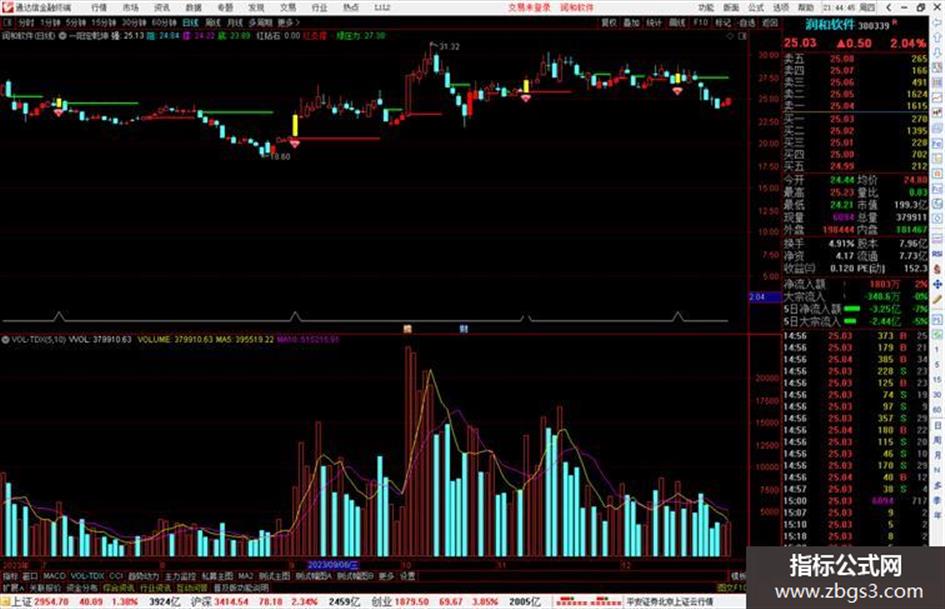Click the 日 period shortcut in right sidebar
Screen dimensions: 945x609
(x=937, y=426)
